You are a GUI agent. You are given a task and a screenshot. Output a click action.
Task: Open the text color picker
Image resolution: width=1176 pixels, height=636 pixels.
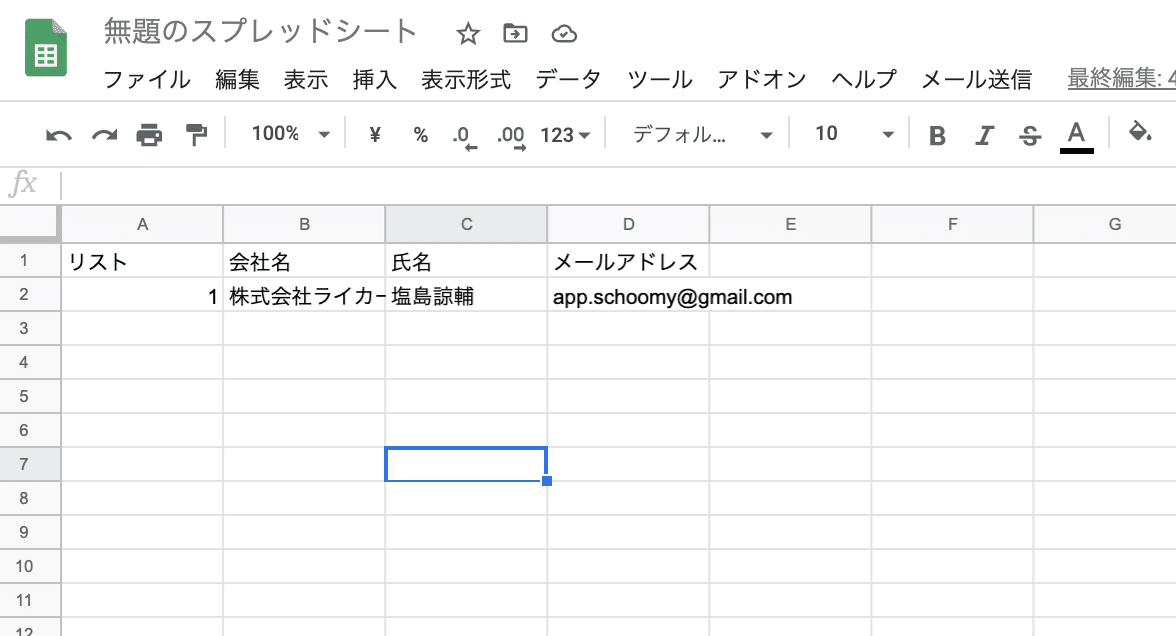coord(1078,133)
